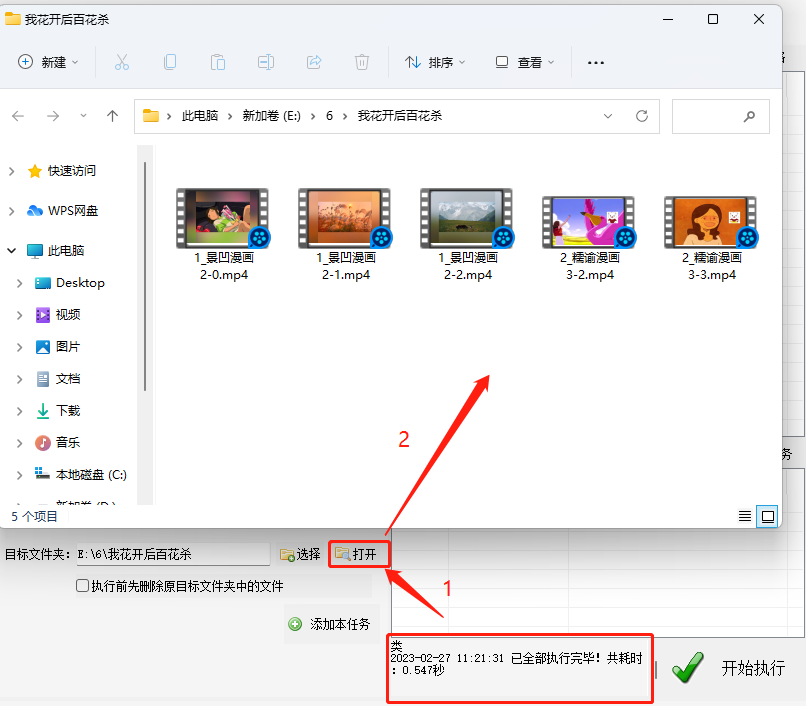Click 我花开后百花杀 in the breadcrumb
Image resolution: width=806 pixels, height=706 pixels.
pos(400,116)
